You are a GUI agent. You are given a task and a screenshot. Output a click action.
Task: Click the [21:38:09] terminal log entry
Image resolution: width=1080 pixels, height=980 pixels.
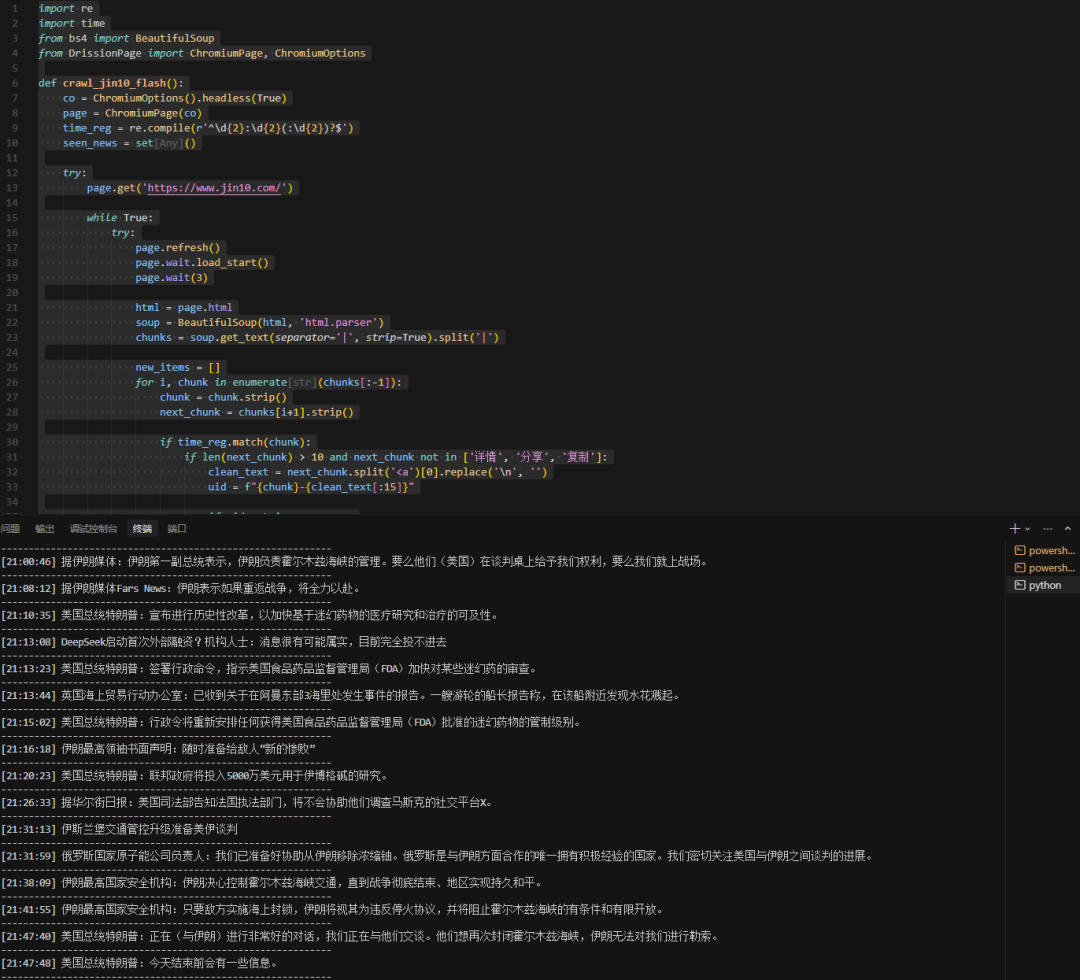point(272,883)
